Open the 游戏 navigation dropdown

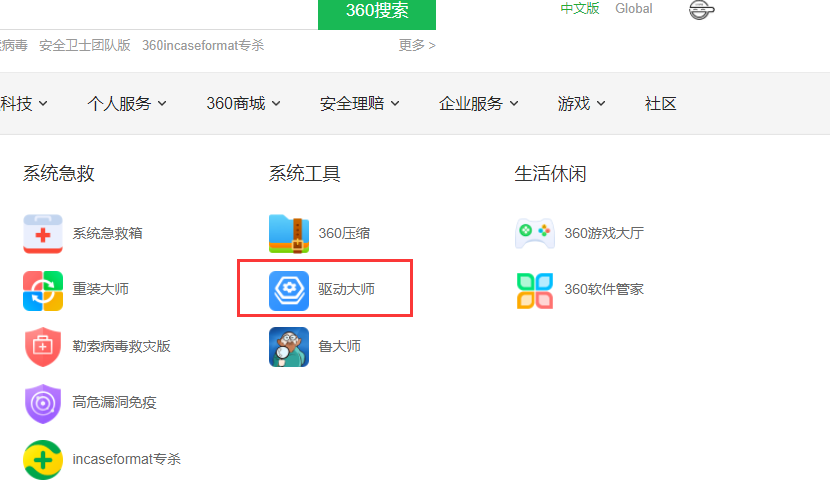coord(581,103)
